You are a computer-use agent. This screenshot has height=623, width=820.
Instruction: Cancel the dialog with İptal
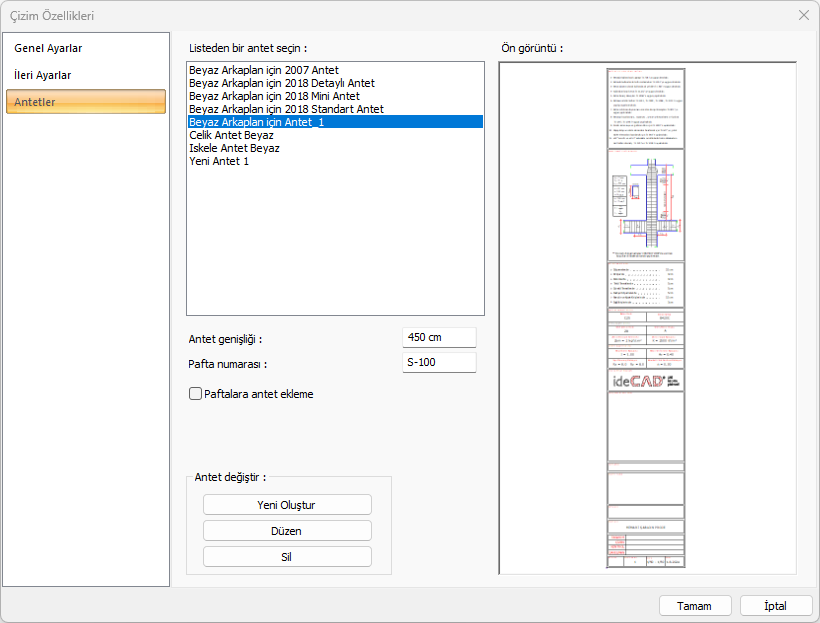[776, 606]
